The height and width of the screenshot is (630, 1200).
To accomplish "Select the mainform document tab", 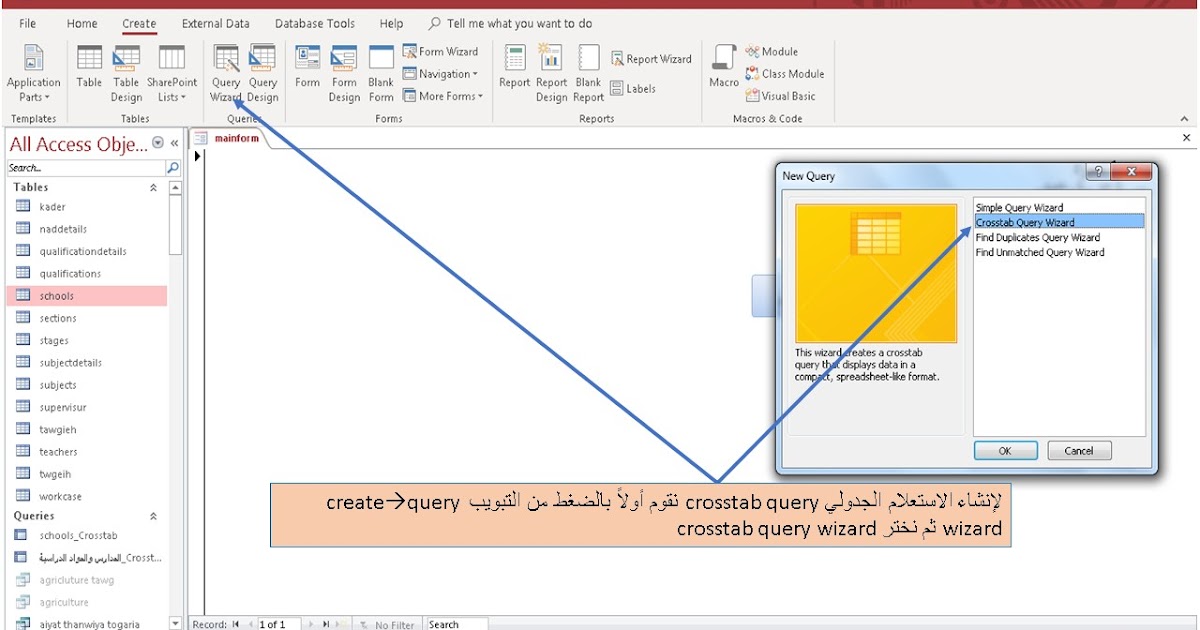I will (236, 139).
